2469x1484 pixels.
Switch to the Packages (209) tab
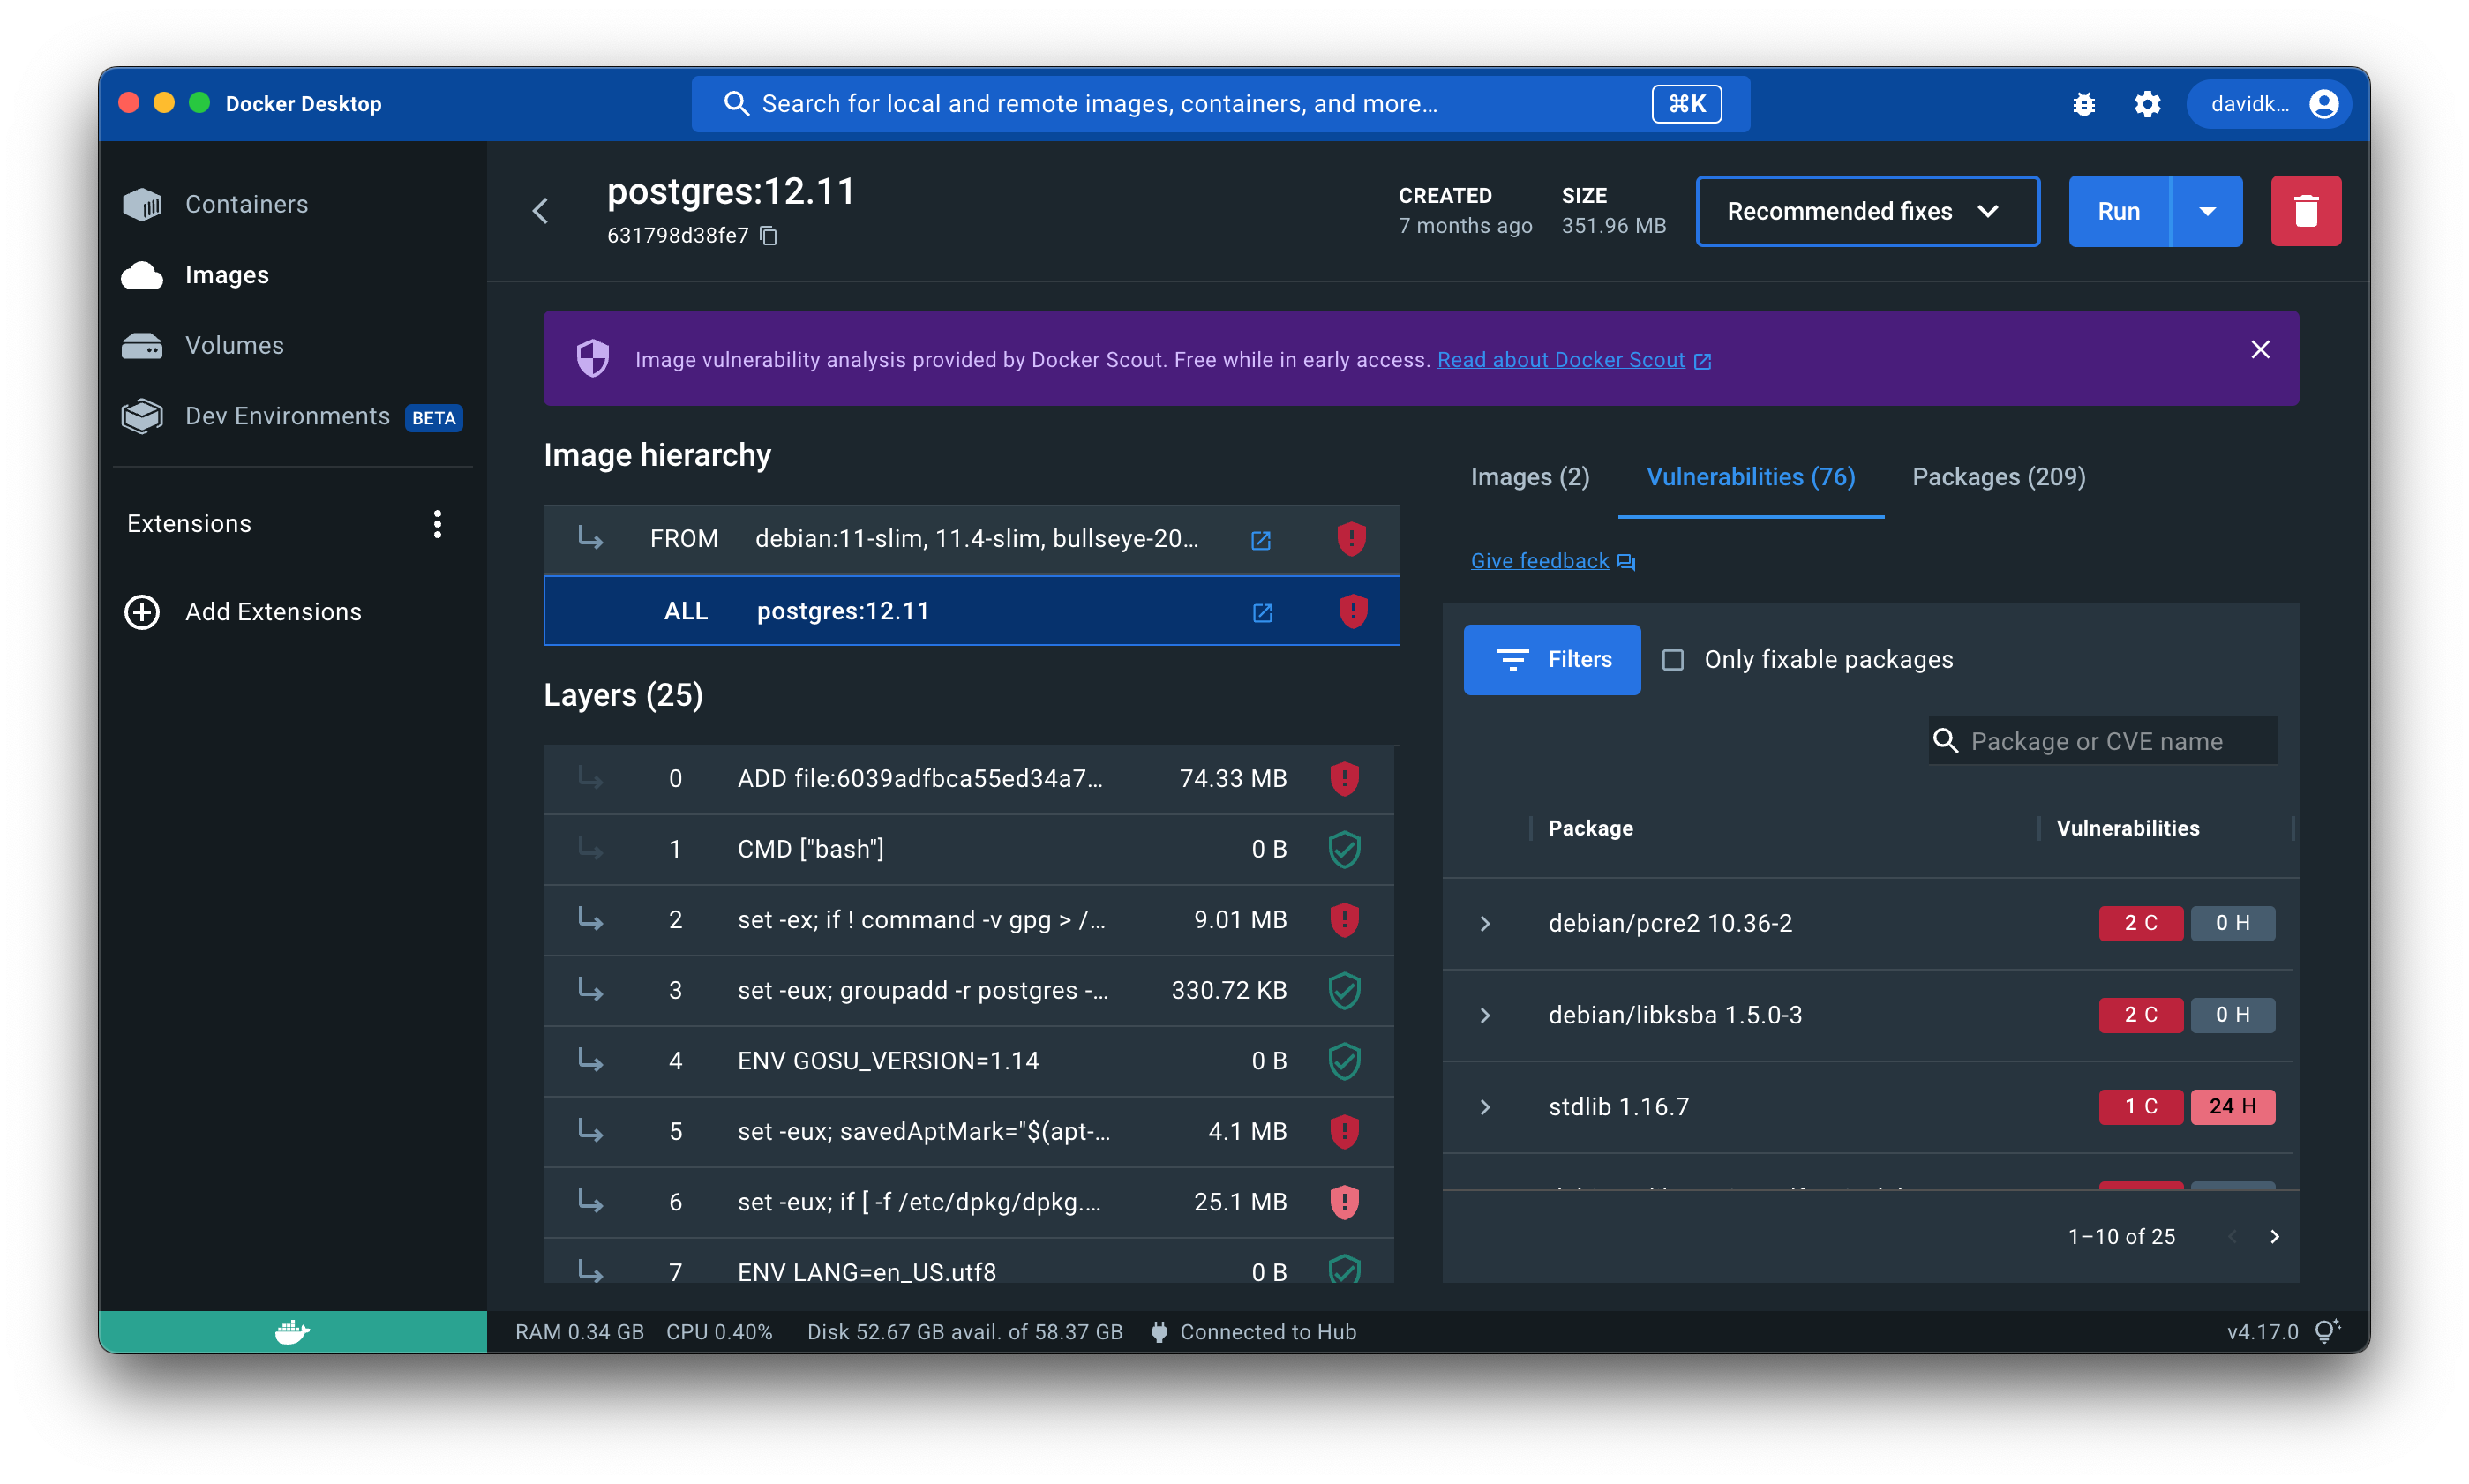[1998, 476]
